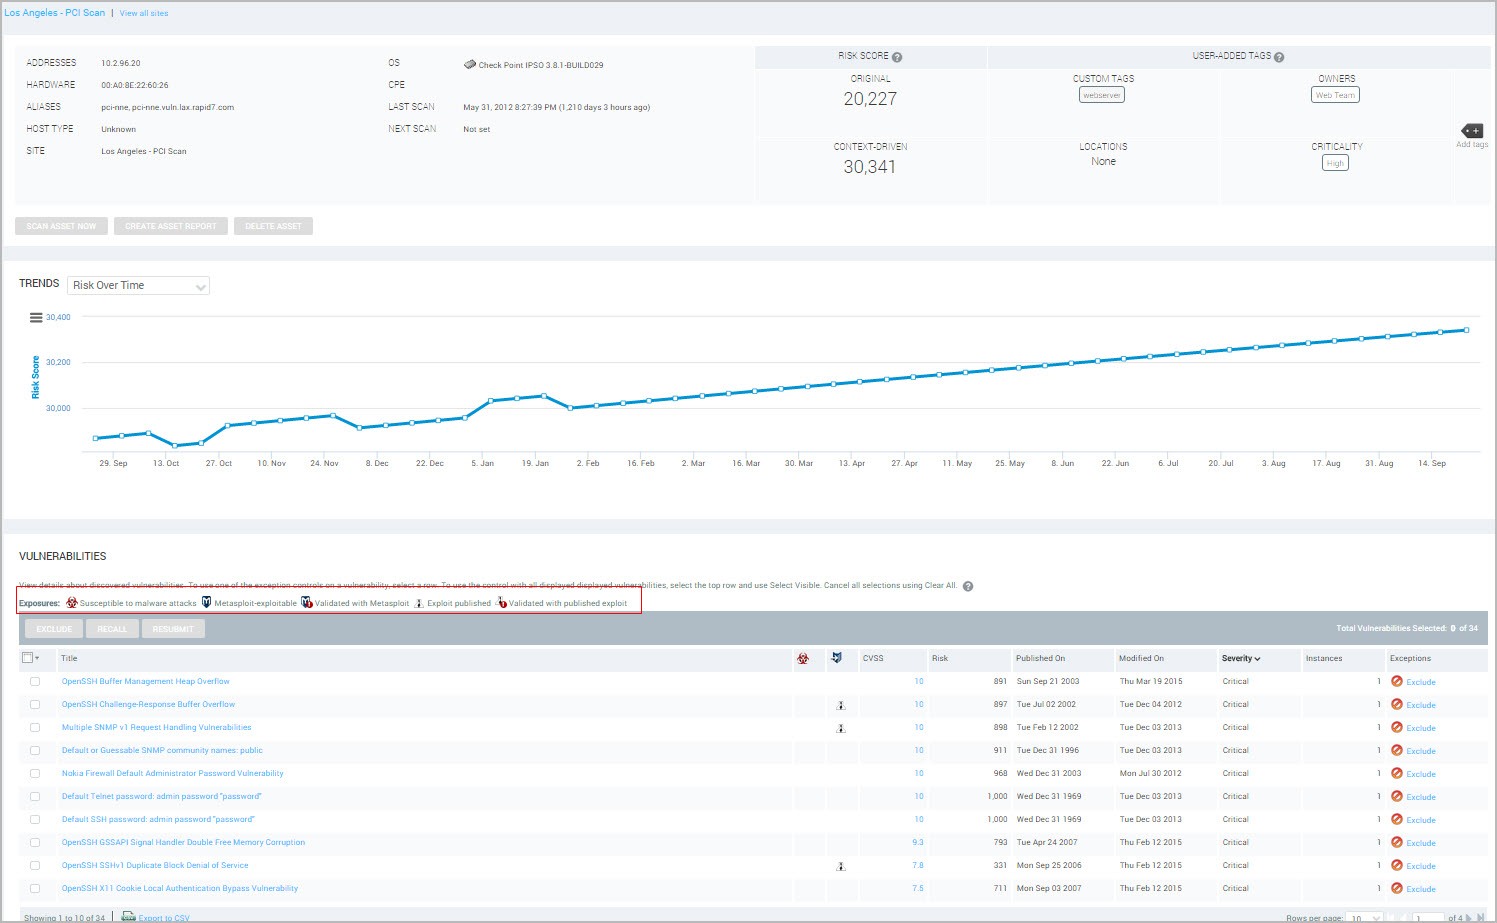Click the Metasploit shield column header icon
Viewport: 1497px width, 923px height.
837,658
